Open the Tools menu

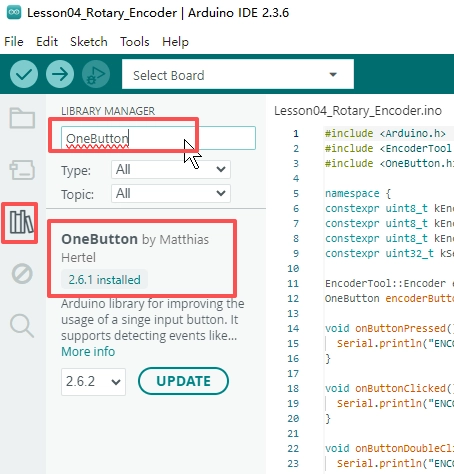point(135,42)
